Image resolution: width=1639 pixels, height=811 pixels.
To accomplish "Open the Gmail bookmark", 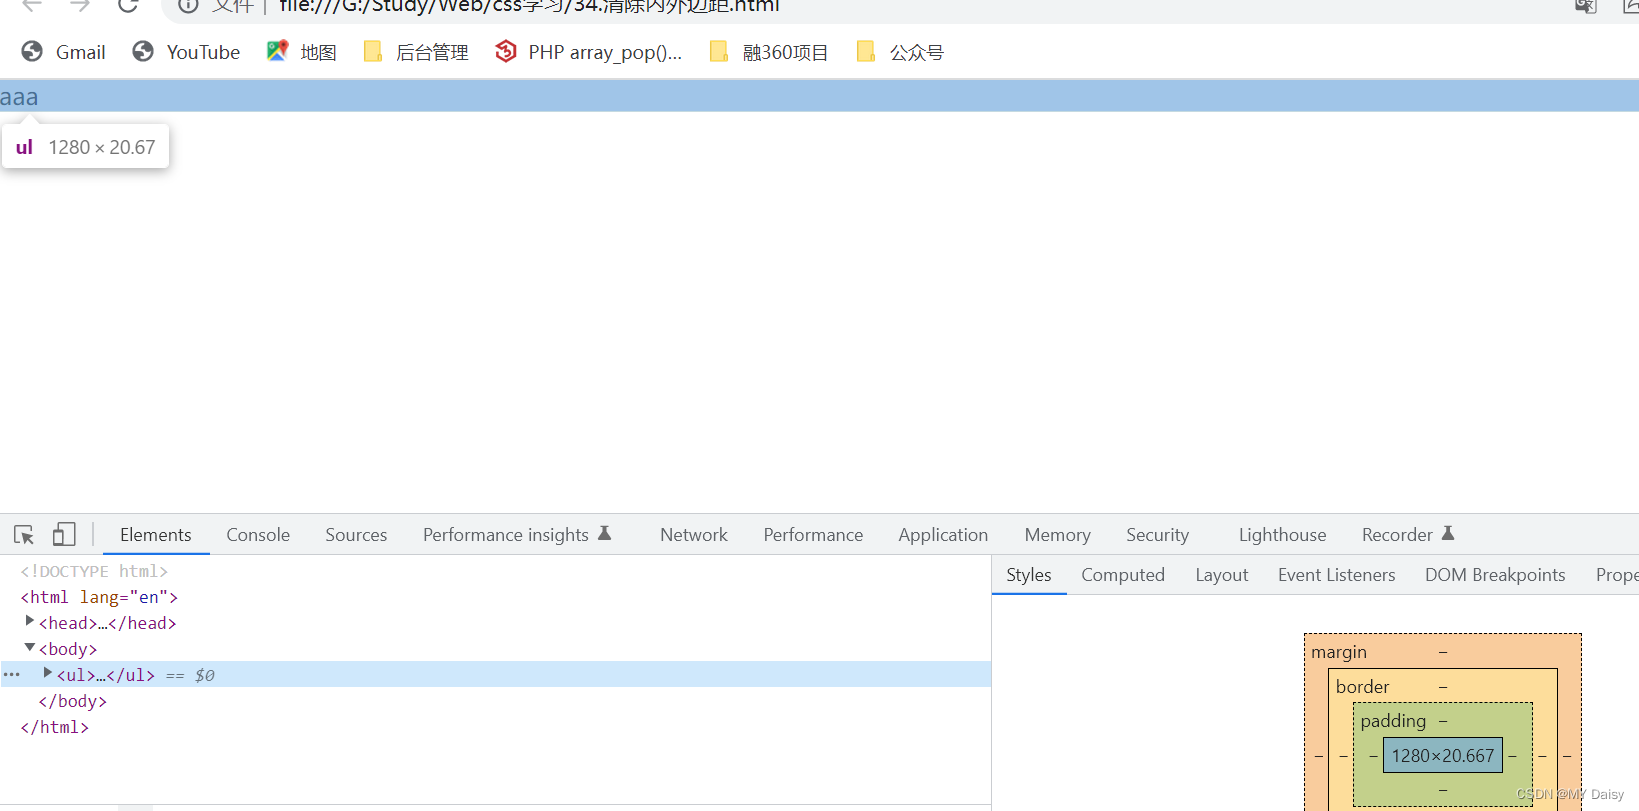I will pyautogui.click(x=64, y=52).
